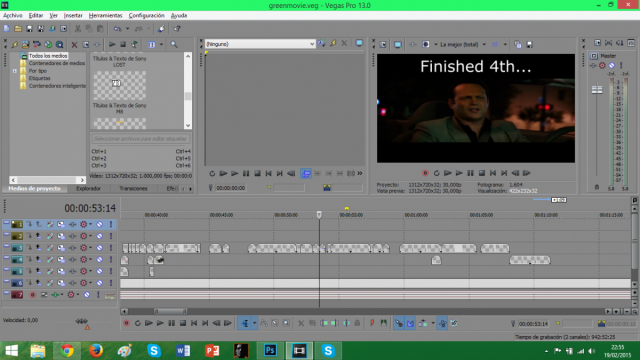Viewport: 640px width, 360px height.
Task: Expand the Por tipo tree node
Action: tap(15, 71)
